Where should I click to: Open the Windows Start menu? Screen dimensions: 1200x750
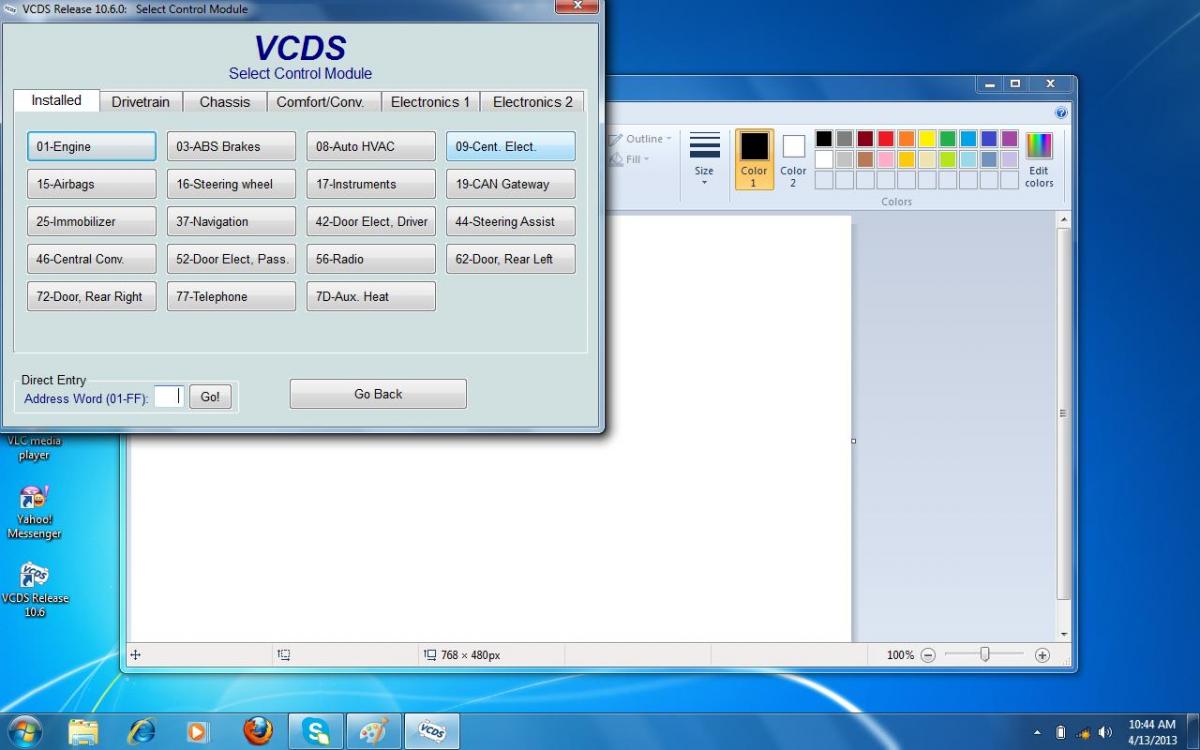24,732
